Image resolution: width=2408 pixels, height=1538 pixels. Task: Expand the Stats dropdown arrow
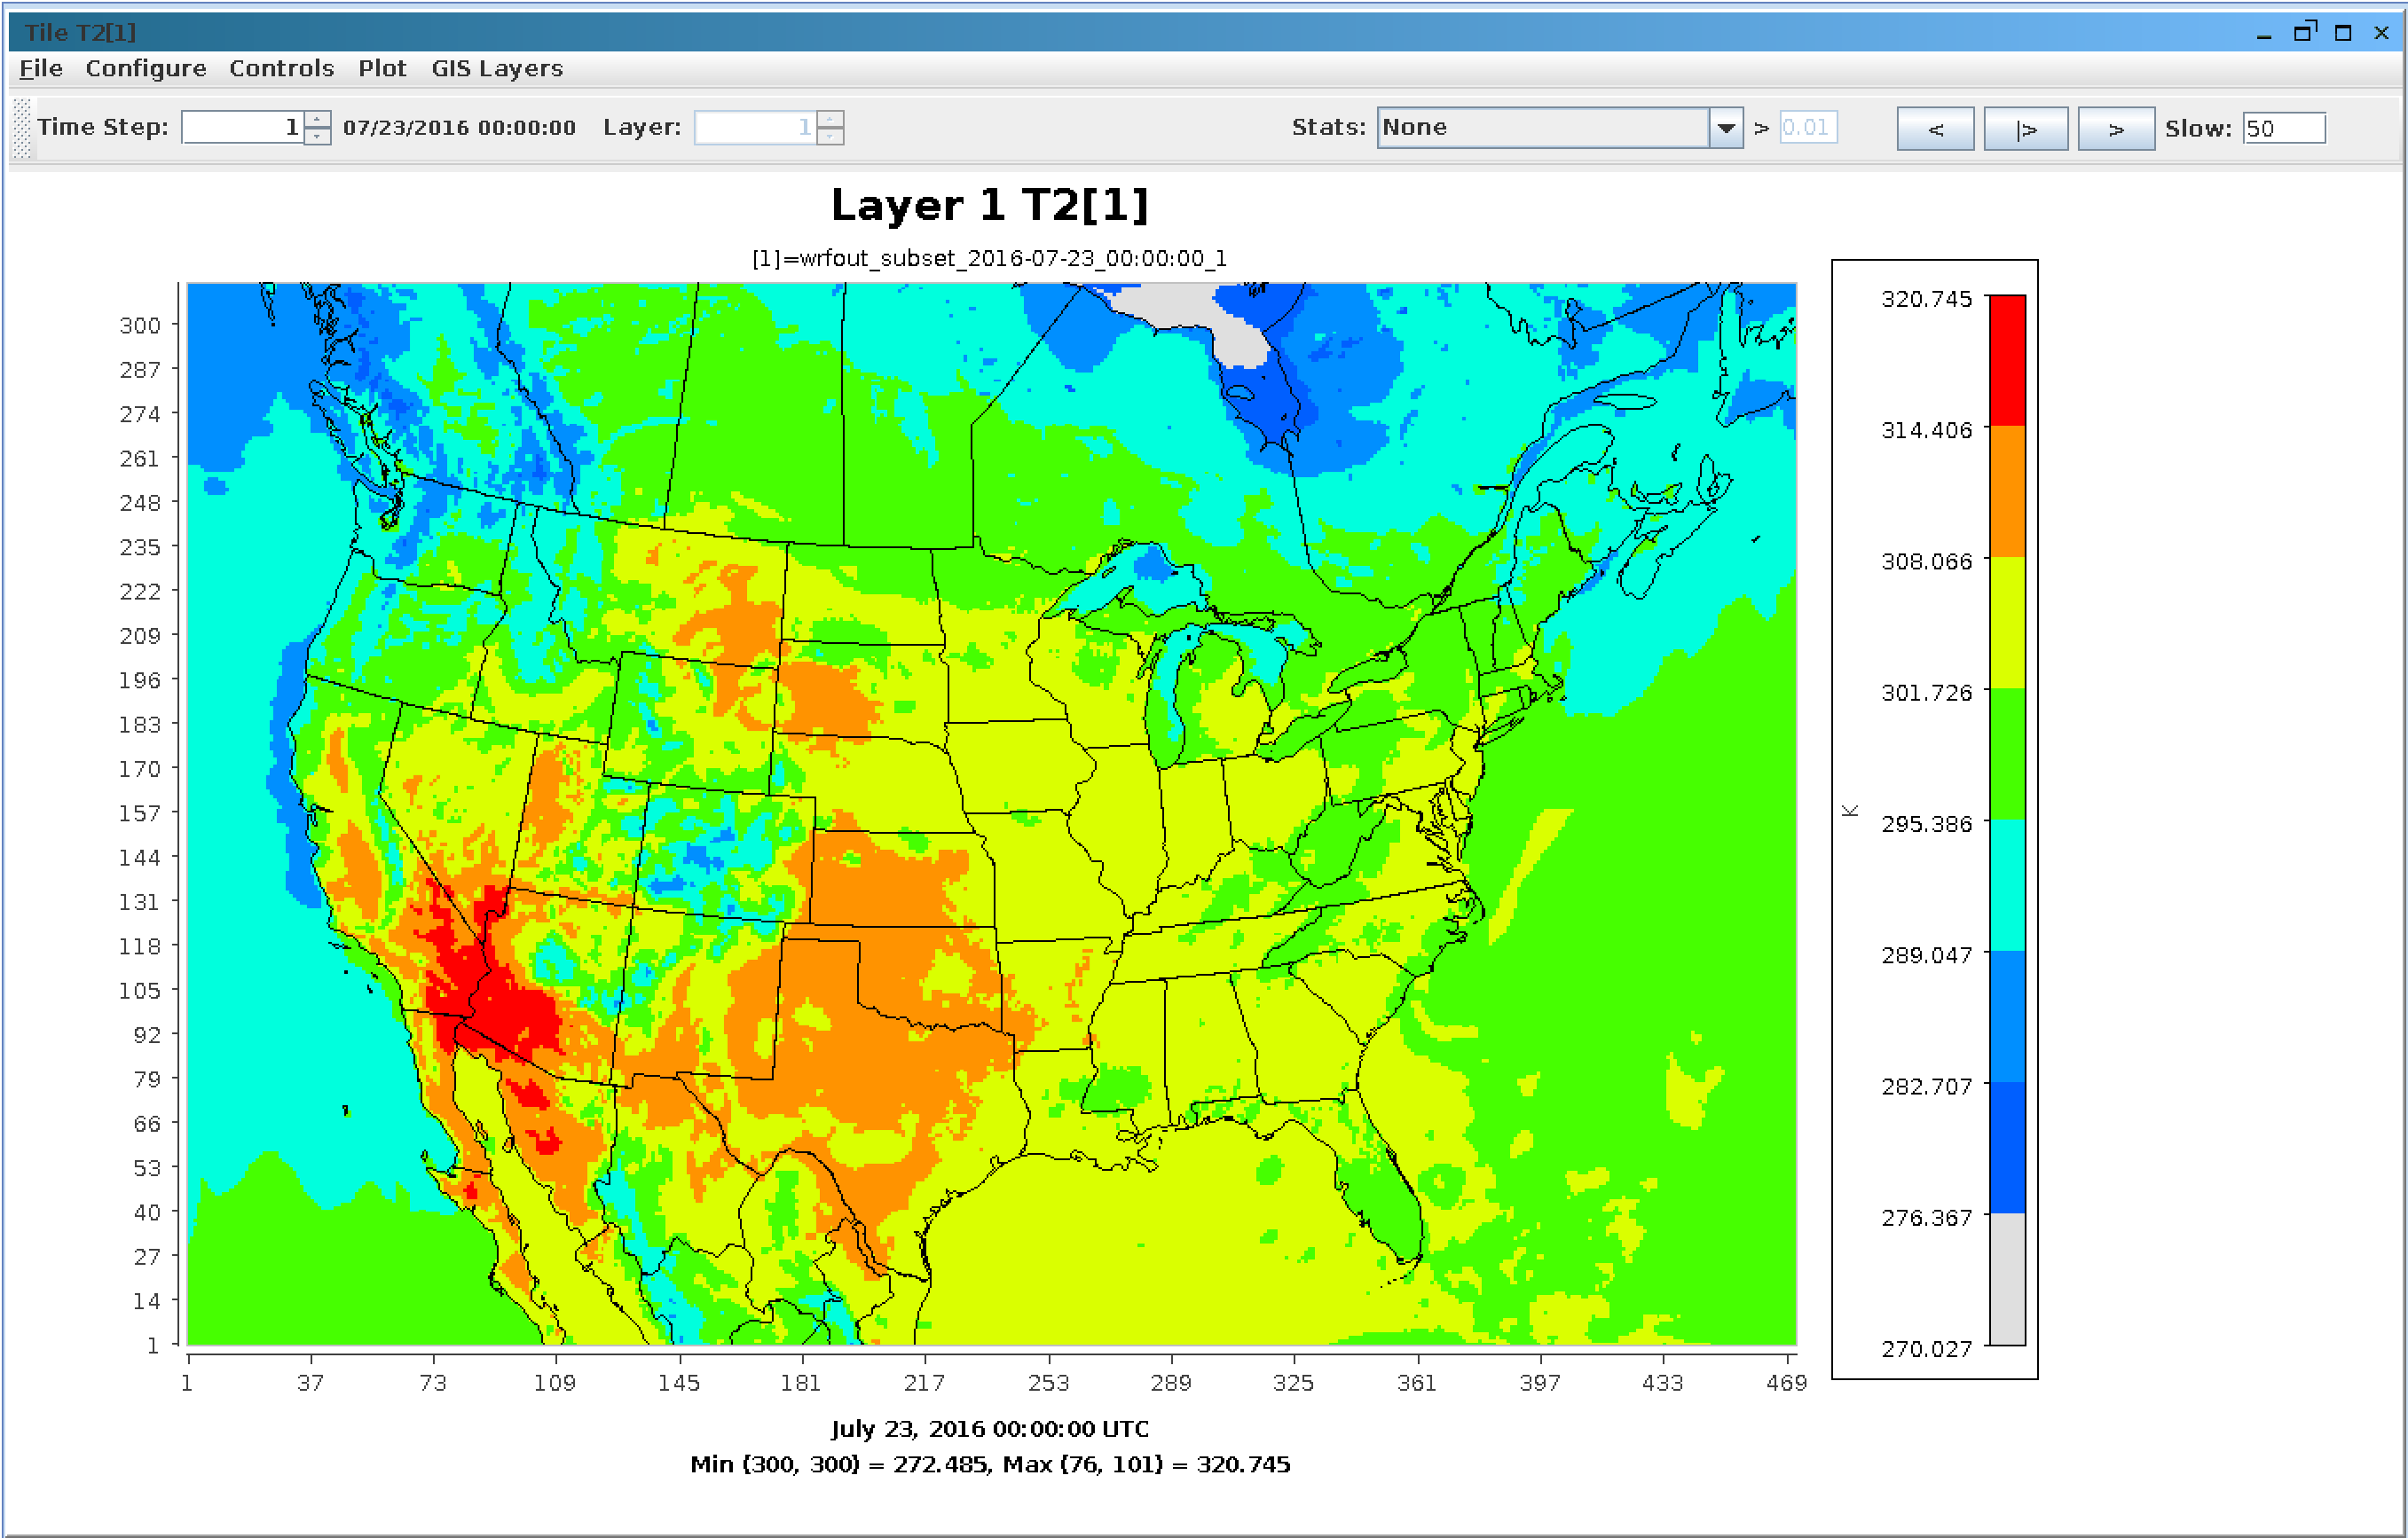[x=1726, y=128]
